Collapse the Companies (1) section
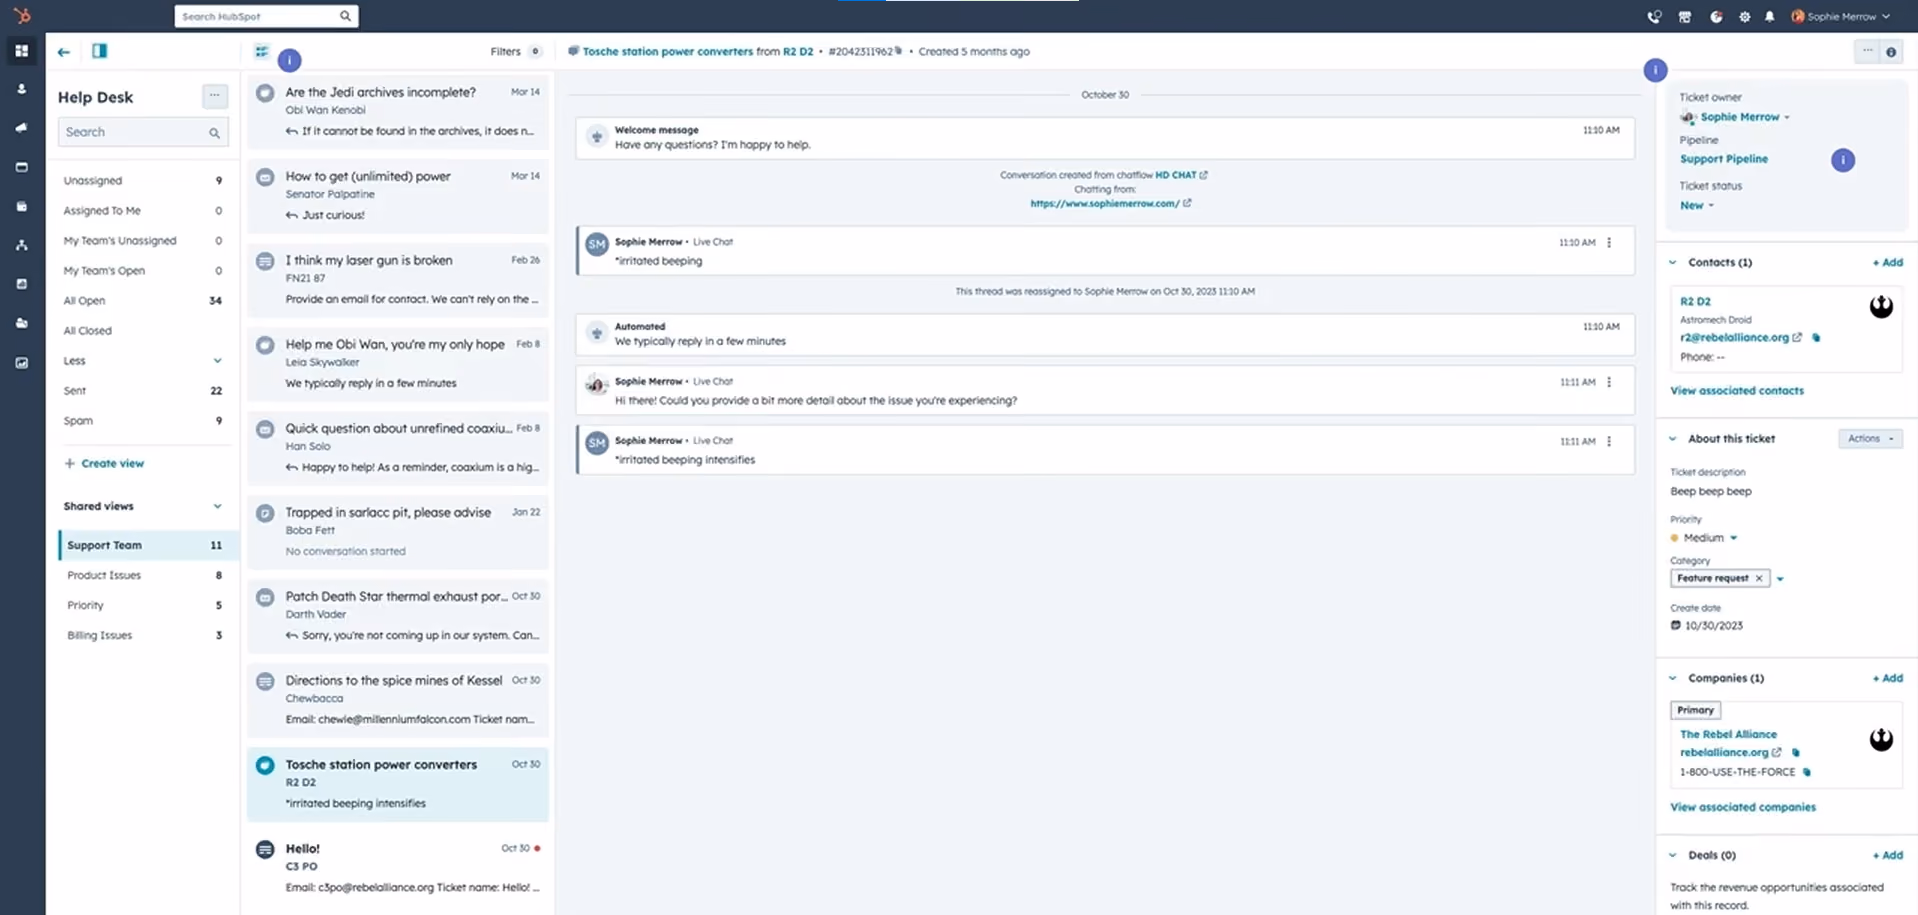The width and height of the screenshot is (1918, 915). click(x=1673, y=679)
